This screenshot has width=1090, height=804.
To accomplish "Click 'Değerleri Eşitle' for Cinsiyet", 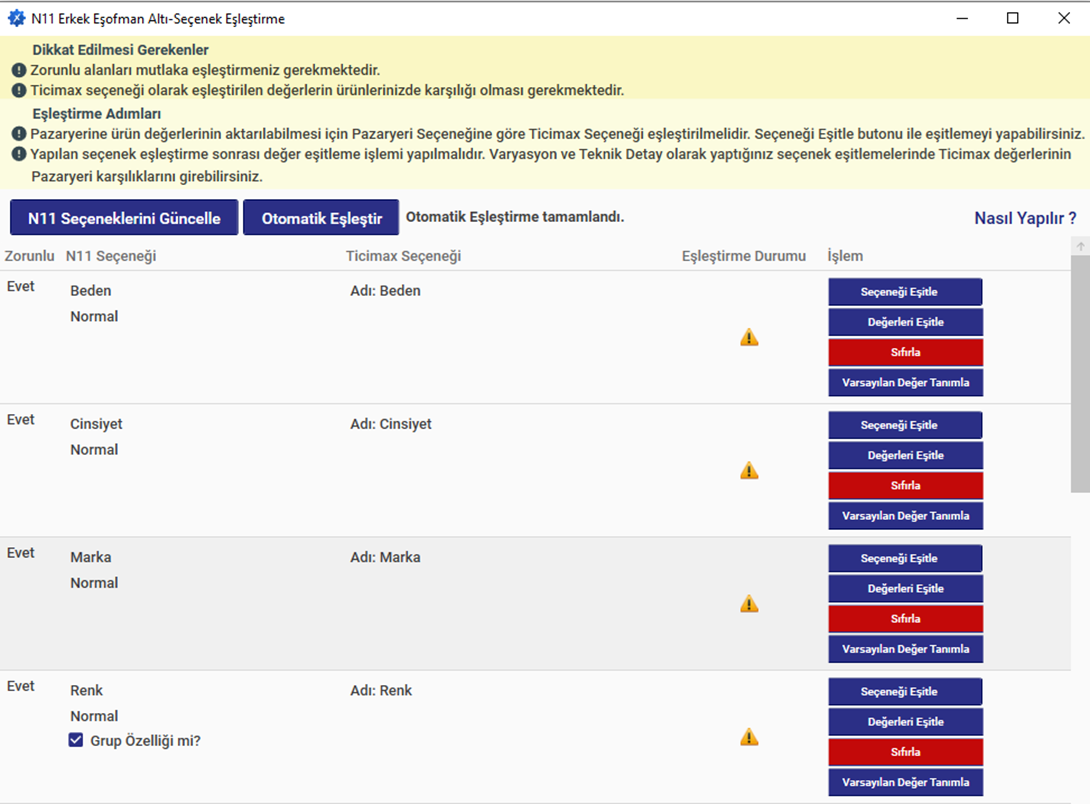I will [905, 456].
